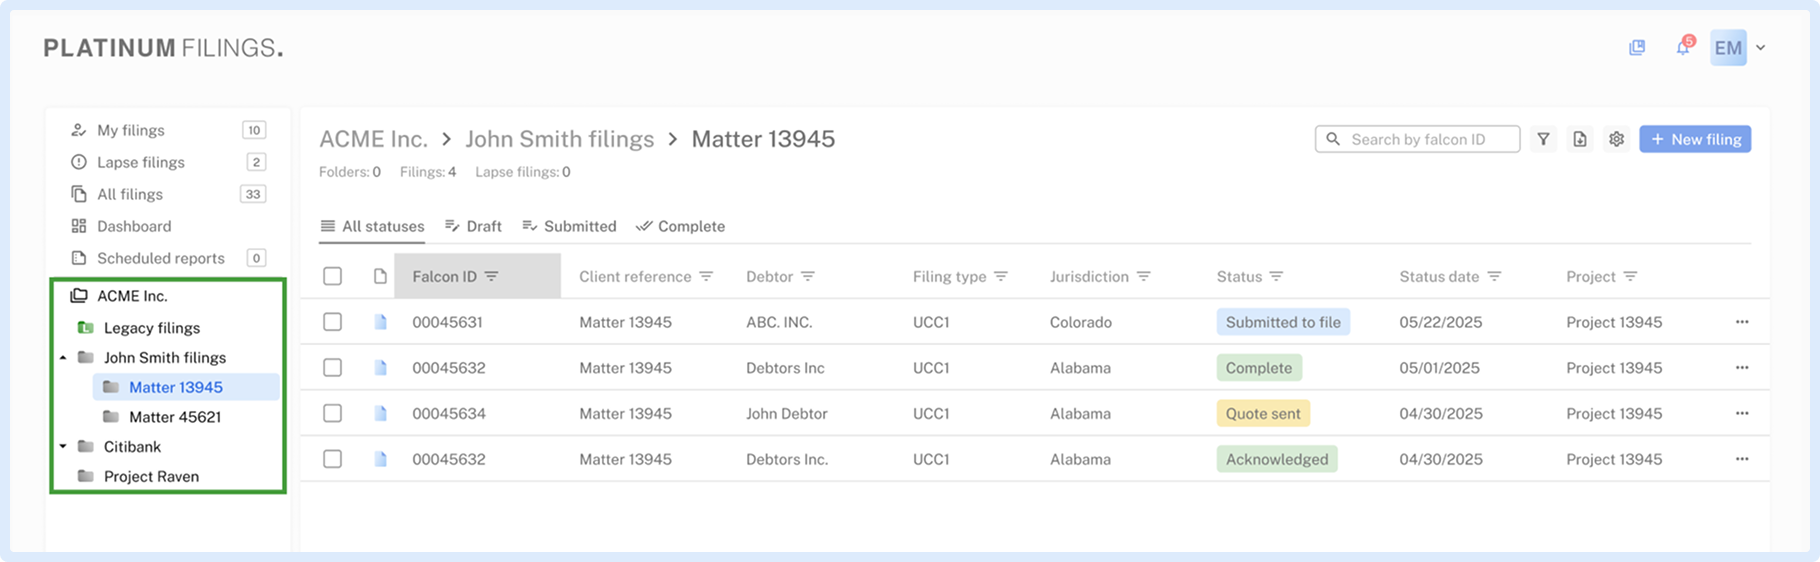Click the New filing button

point(1695,139)
